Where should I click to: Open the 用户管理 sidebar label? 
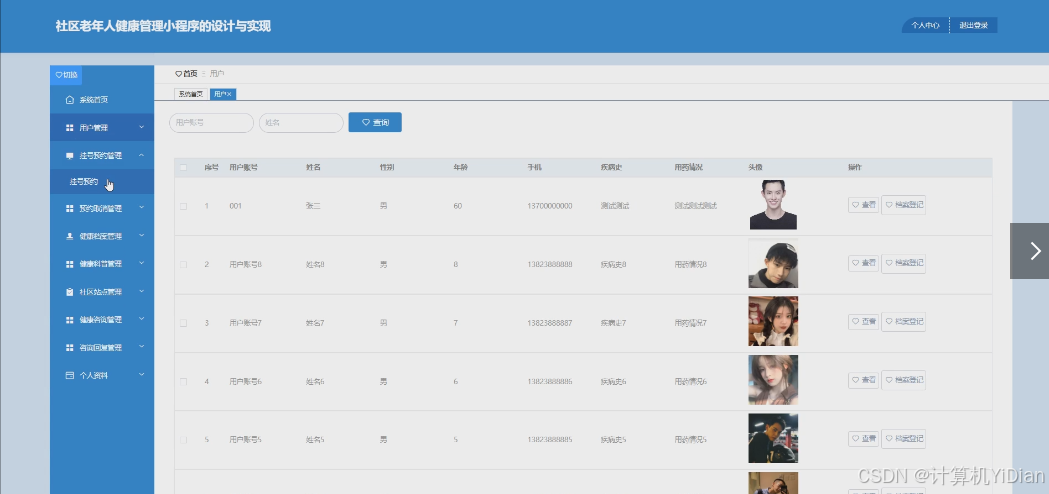click(x=94, y=128)
